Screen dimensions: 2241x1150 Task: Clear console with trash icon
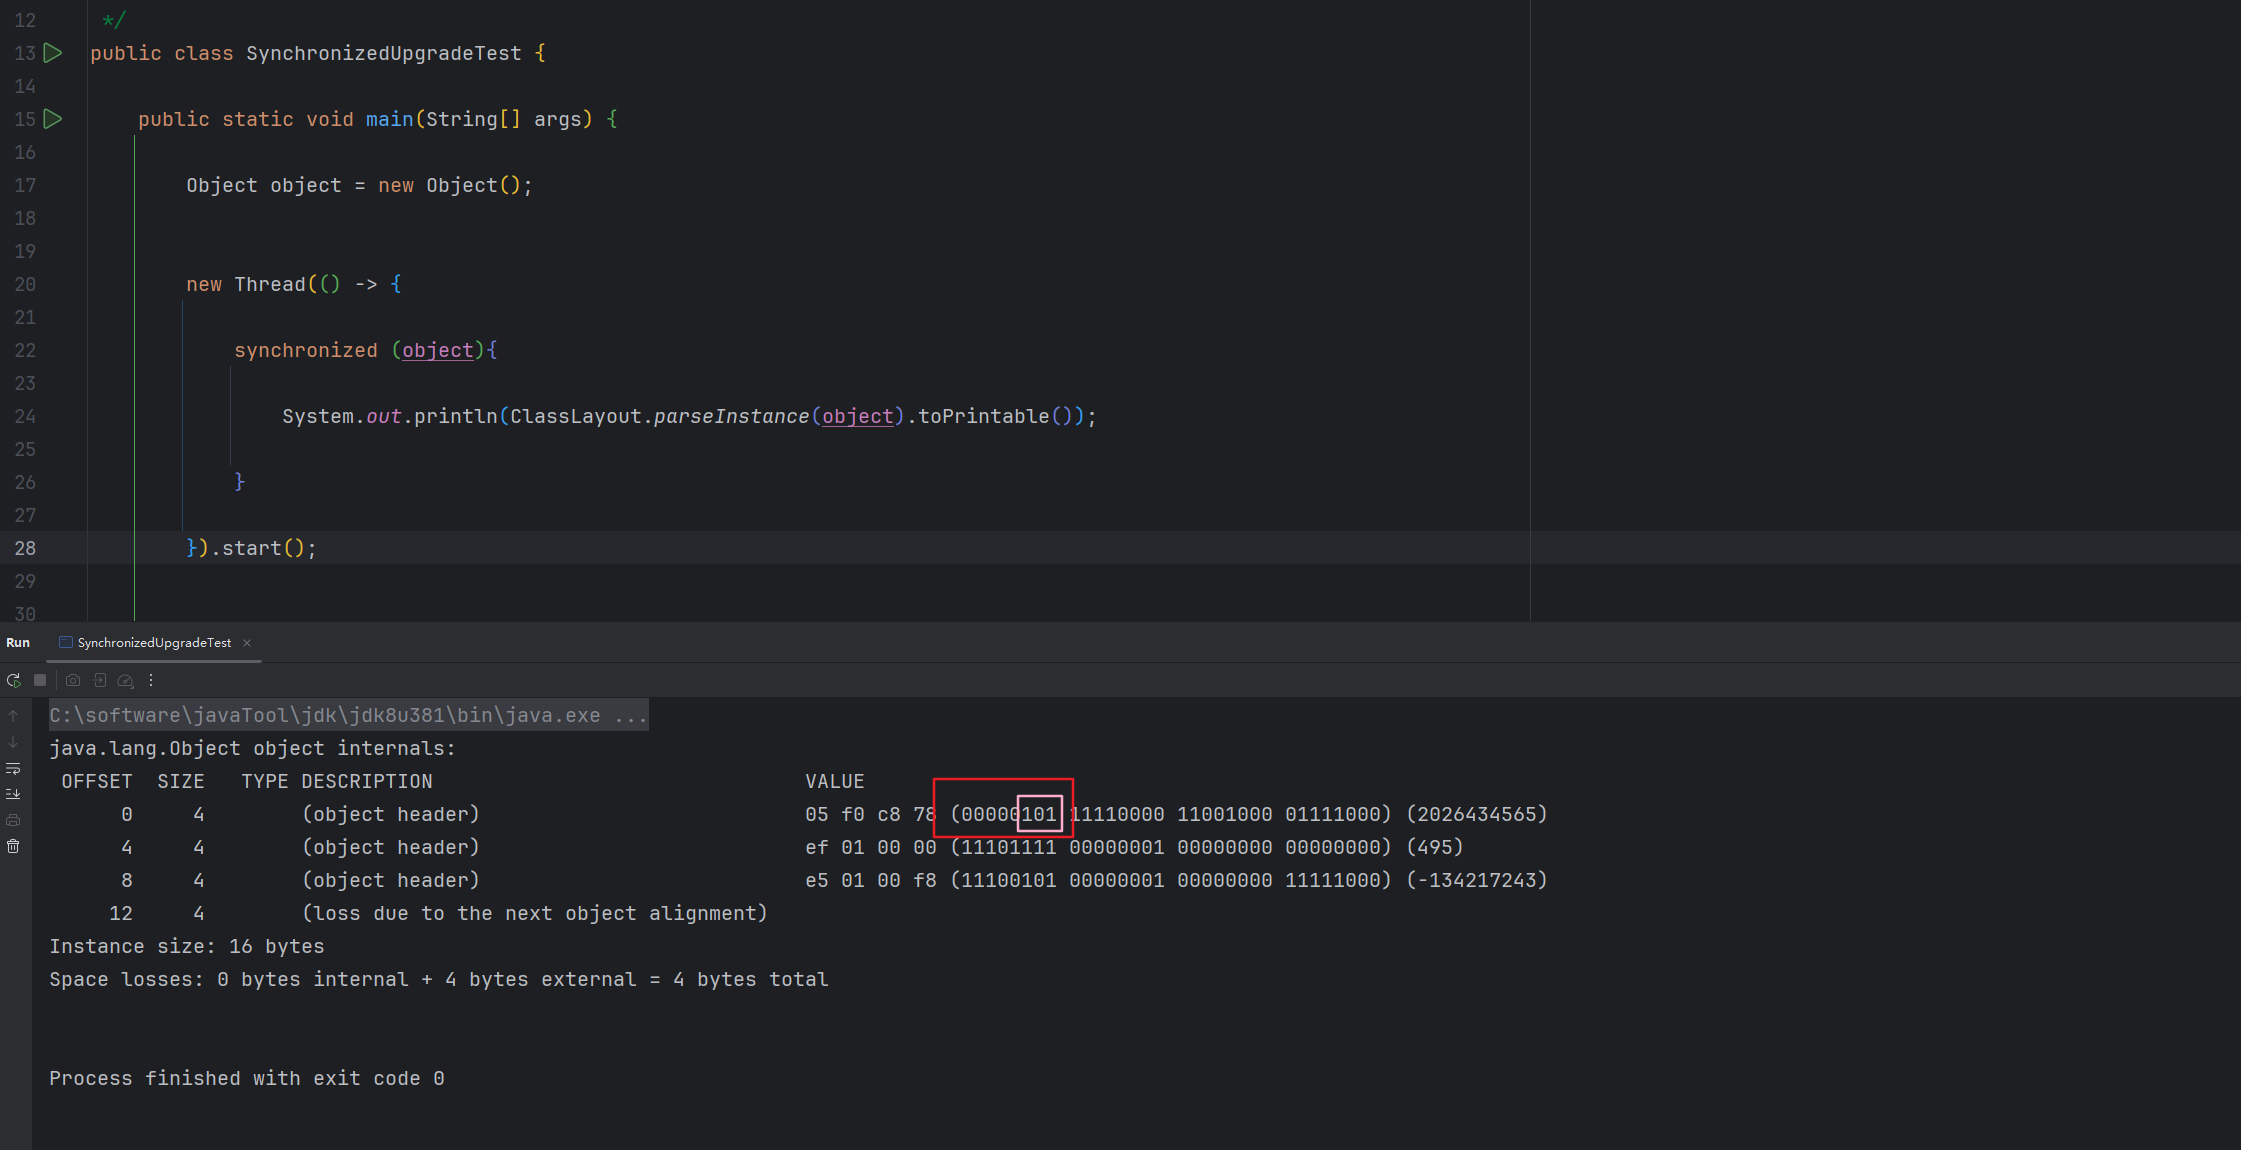pyautogui.click(x=13, y=846)
